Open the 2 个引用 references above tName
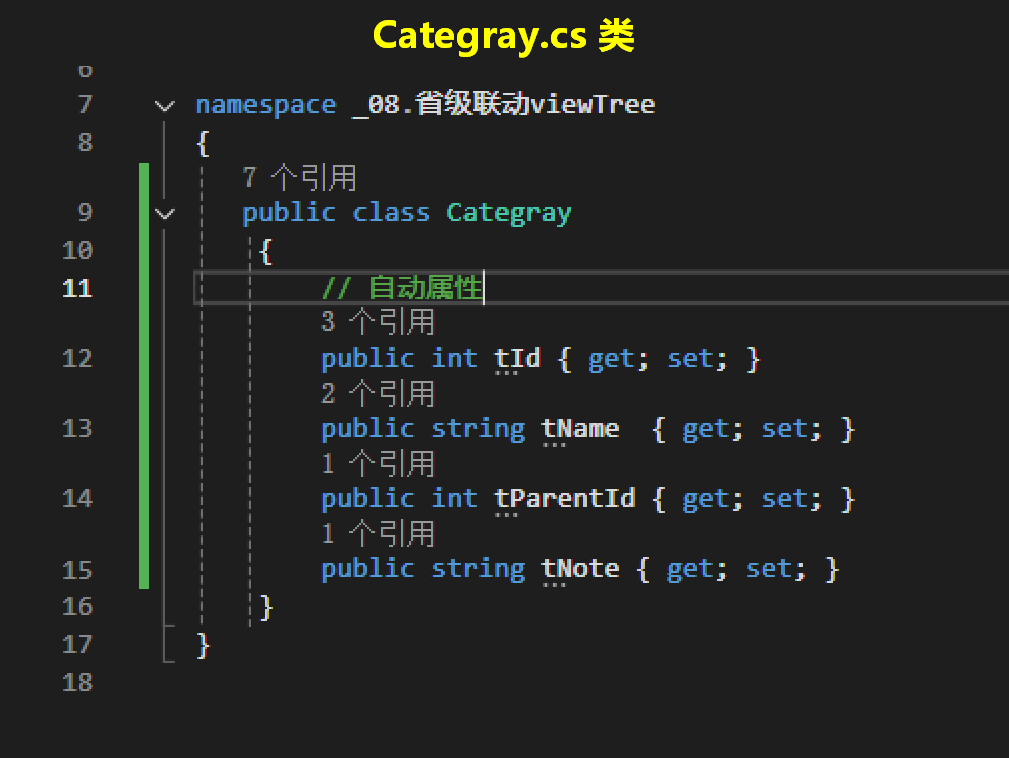 (x=377, y=393)
